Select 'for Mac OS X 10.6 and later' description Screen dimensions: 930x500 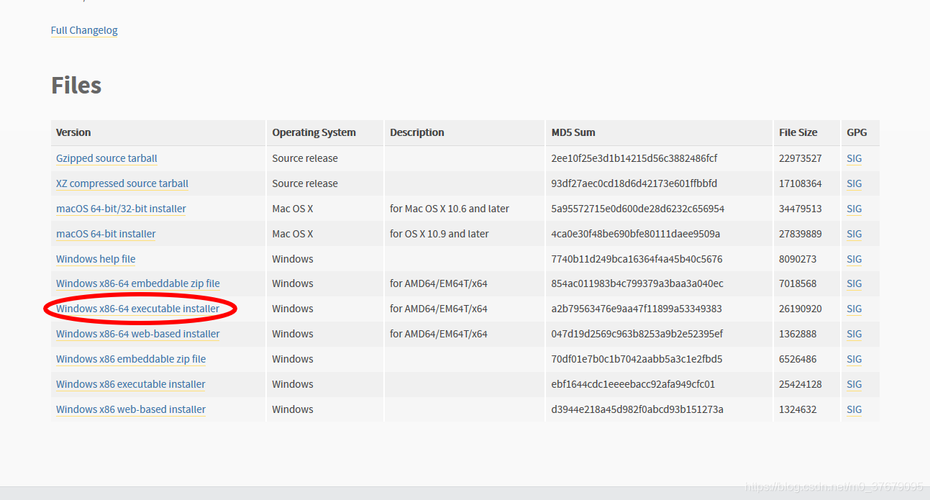449,209
